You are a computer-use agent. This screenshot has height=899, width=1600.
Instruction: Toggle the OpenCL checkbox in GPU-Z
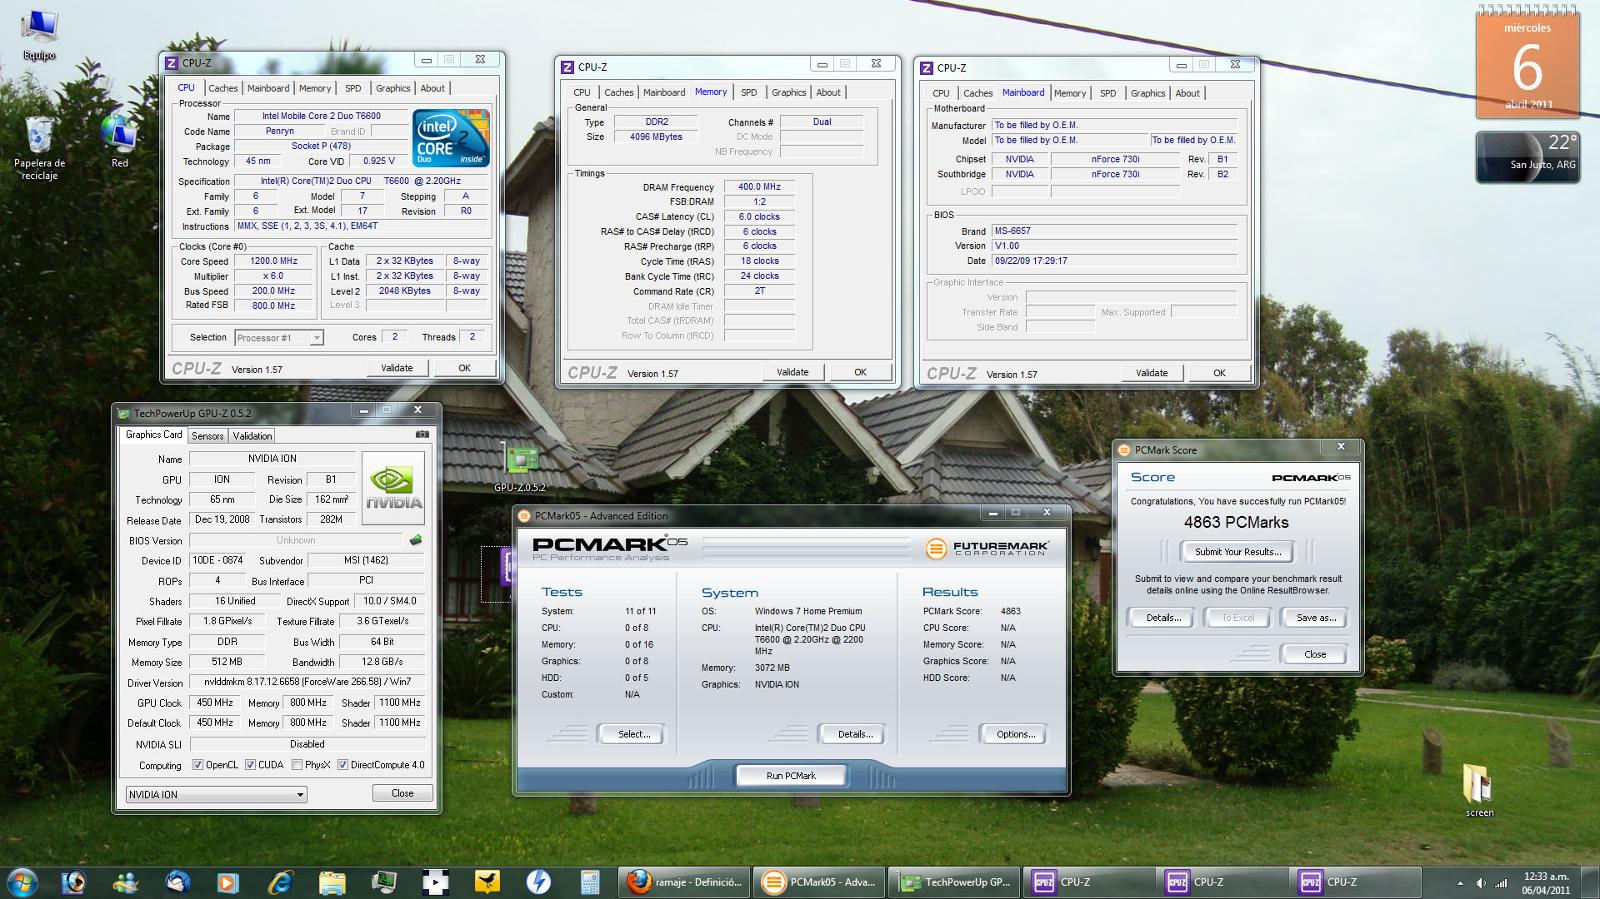coord(198,765)
